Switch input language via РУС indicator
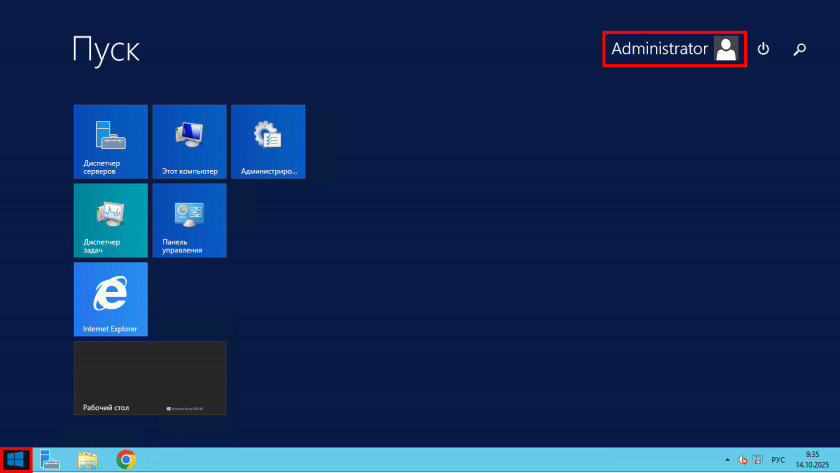 coord(778,460)
